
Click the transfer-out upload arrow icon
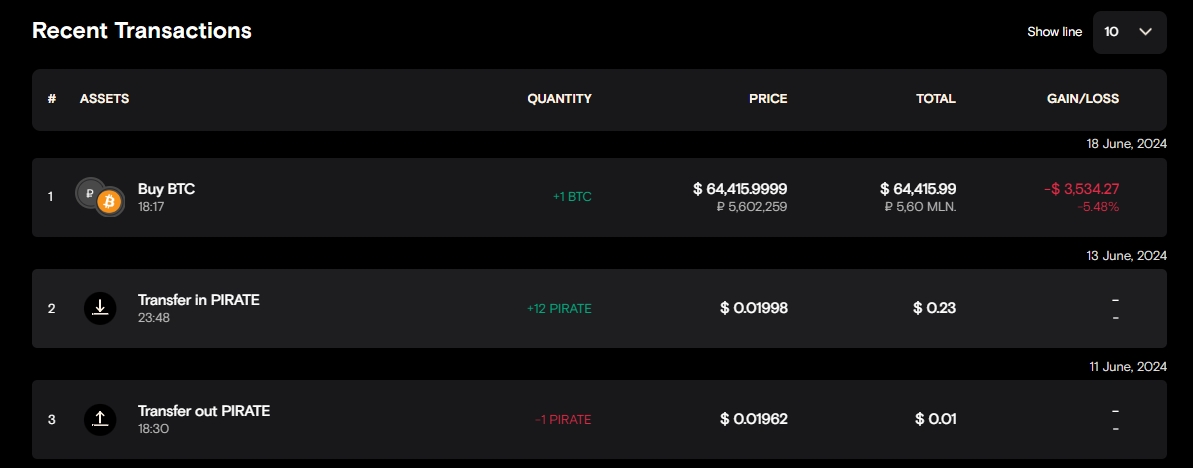click(100, 419)
